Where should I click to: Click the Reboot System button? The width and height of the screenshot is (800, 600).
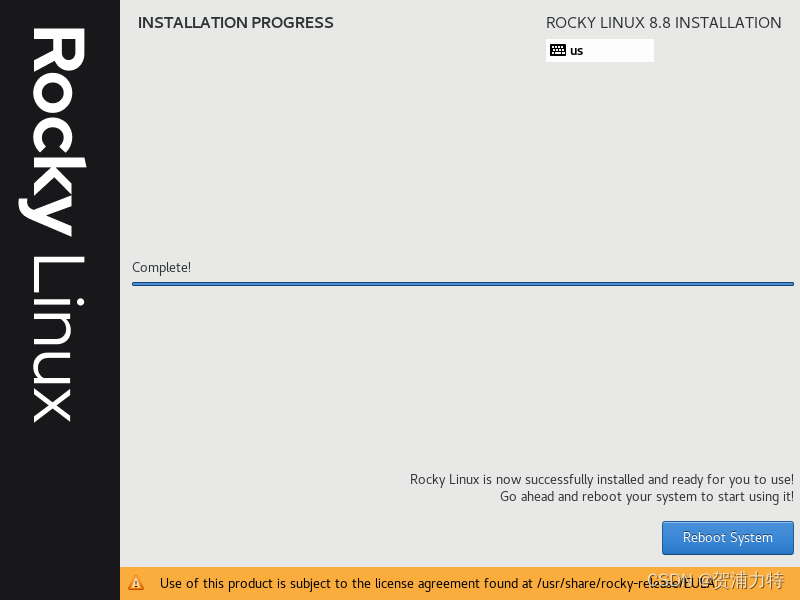pyautogui.click(x=728, y=537)
